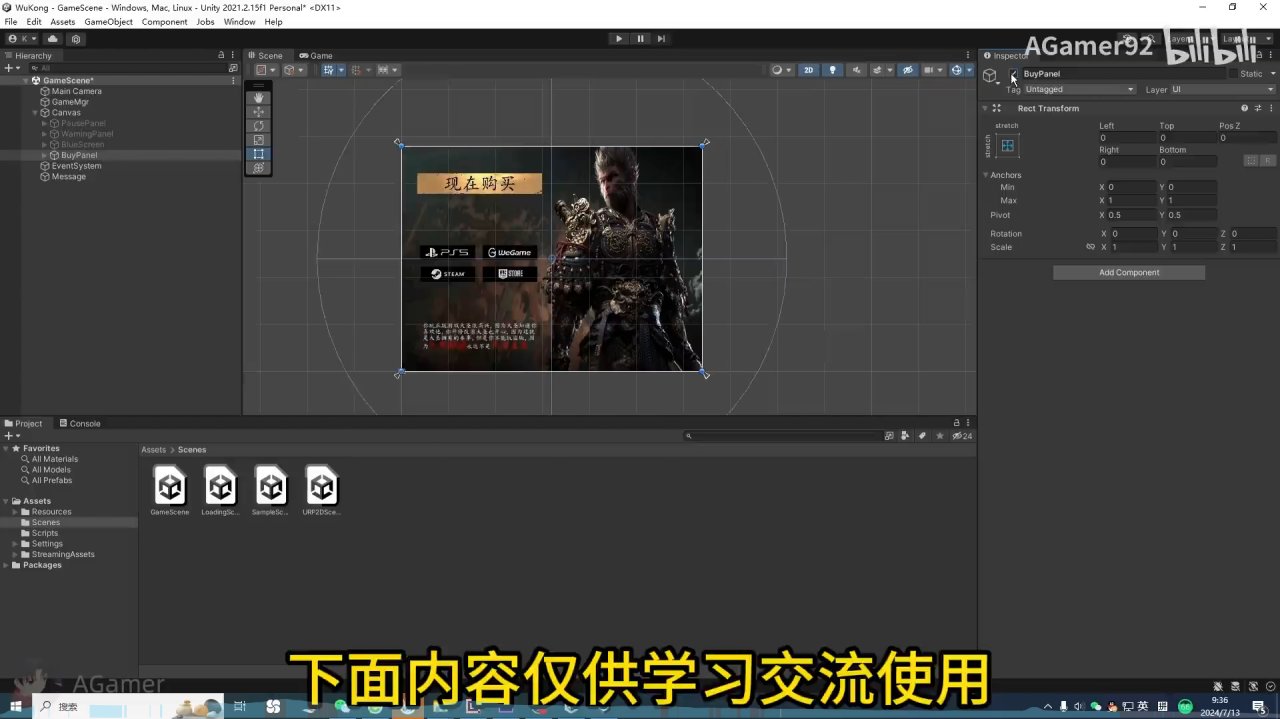Open the Window menu
This screenshot has width=1280, height=719.
click(239, 22)
